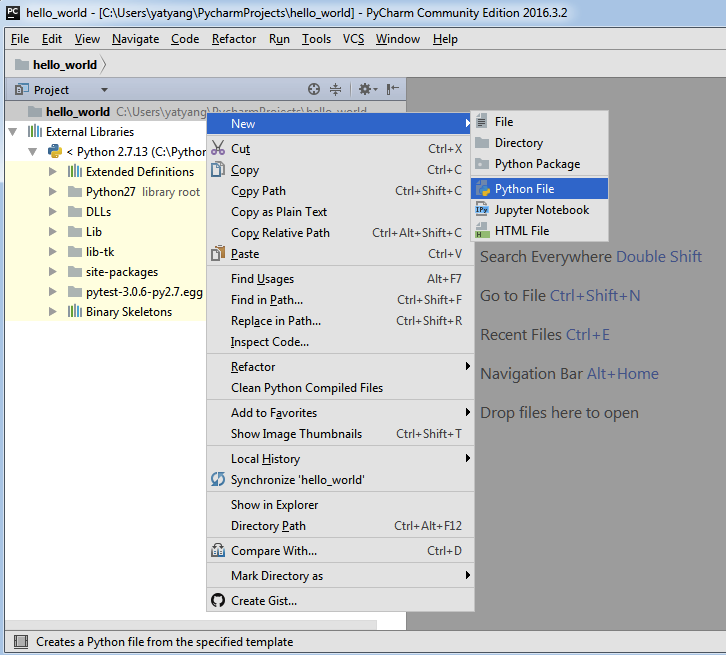This screenshot has height=655, width=726.
Task: Click the File document icon in submenu
Action: [482, 121]
